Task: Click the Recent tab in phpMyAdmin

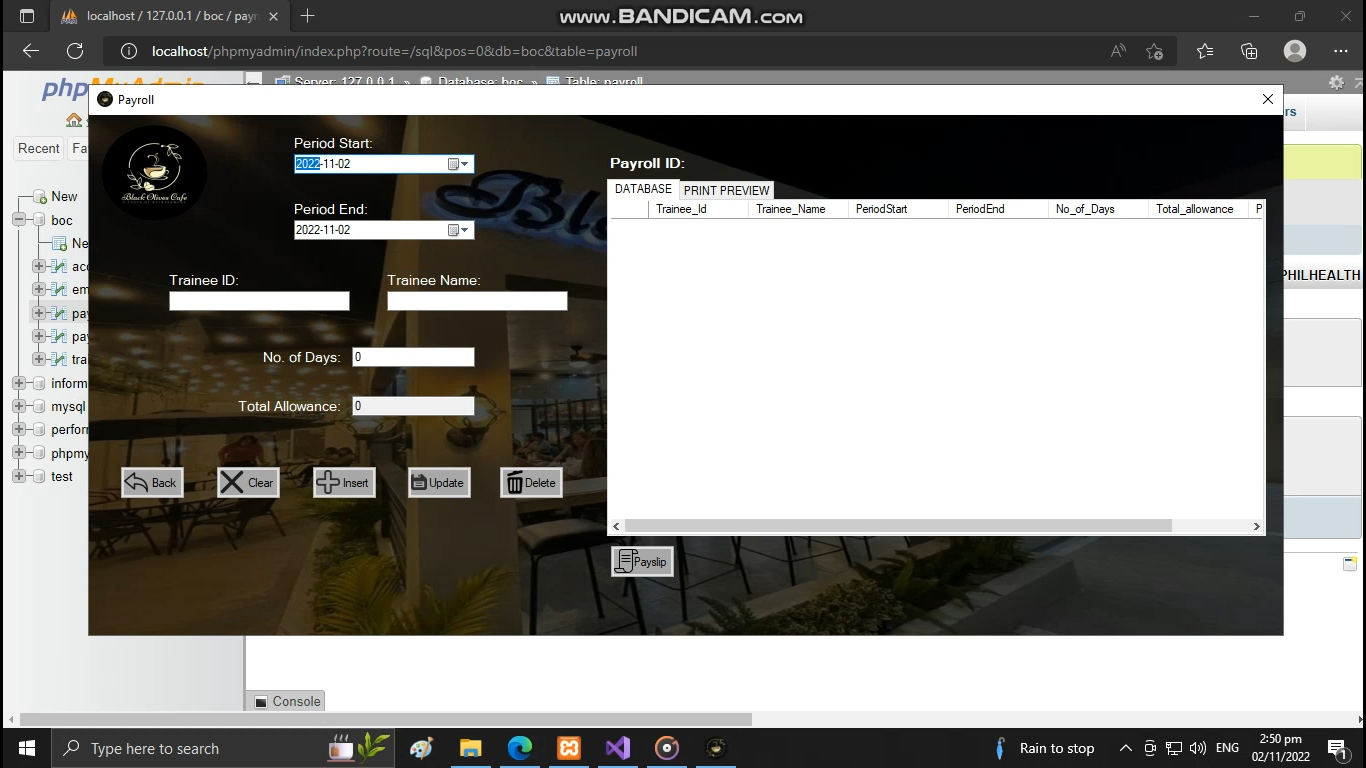Action: click(x=39, y=148)
